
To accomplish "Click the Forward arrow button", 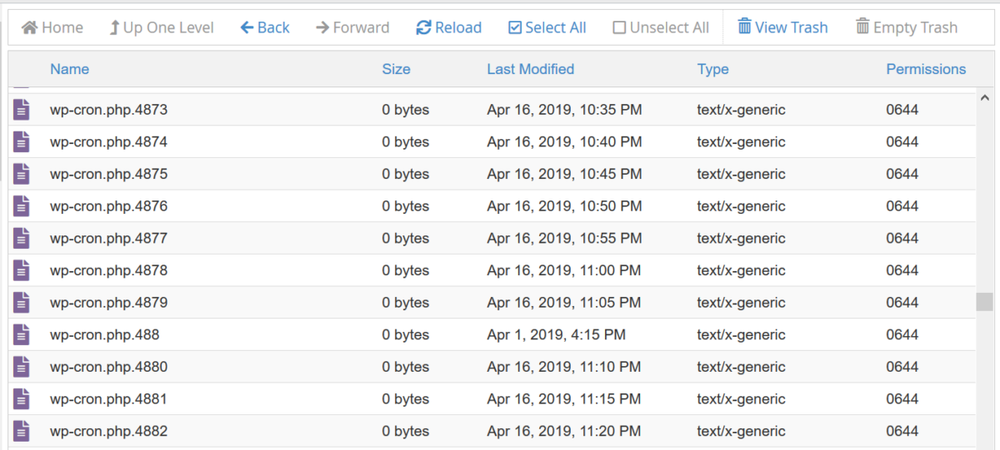I will [352, 28].
